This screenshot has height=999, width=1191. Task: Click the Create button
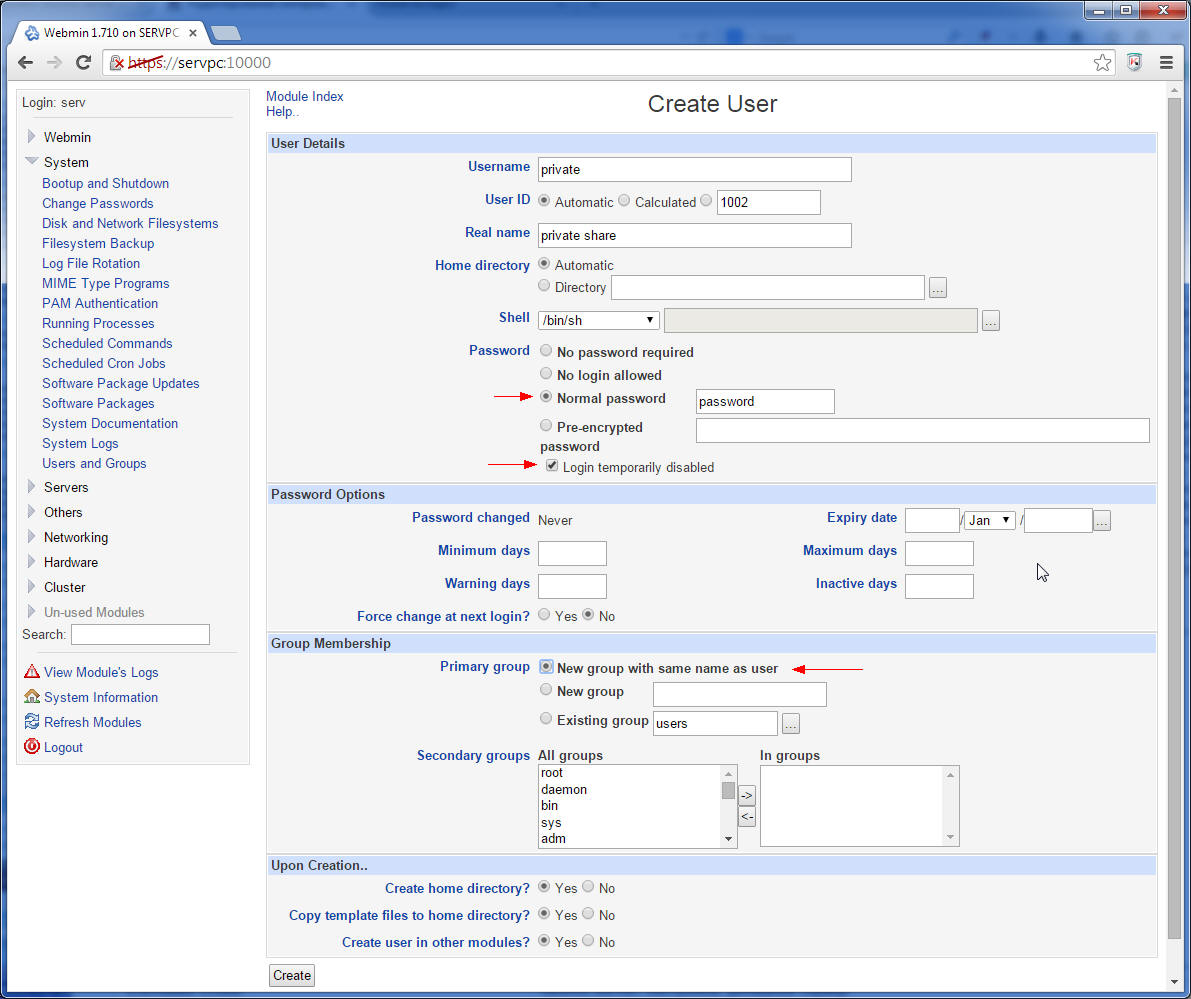tap(292, 975)
